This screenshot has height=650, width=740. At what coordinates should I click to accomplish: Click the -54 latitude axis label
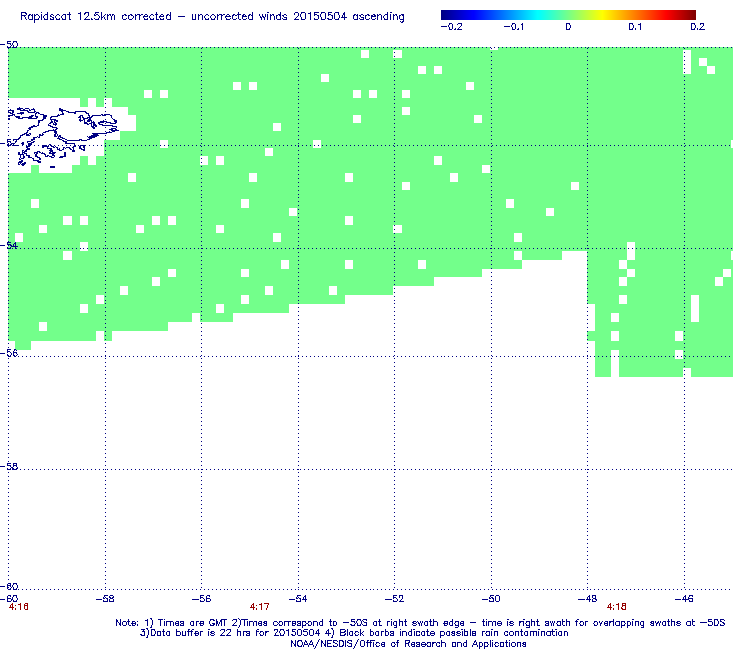click(8, 245)
